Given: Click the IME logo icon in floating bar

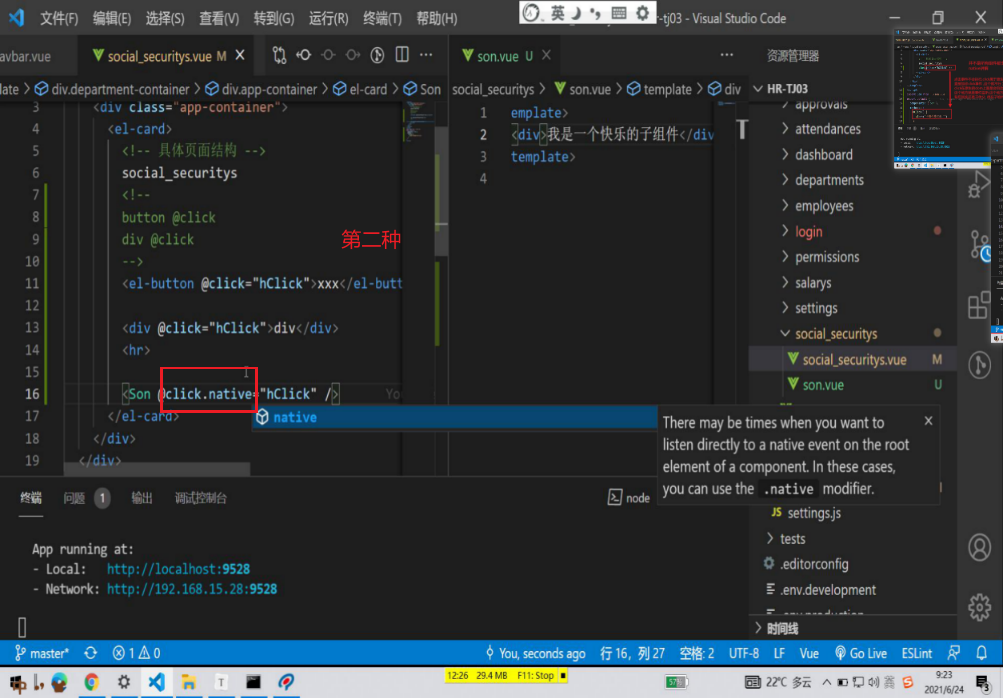Looking at the screenshot, I should click(x=532, y=12).
